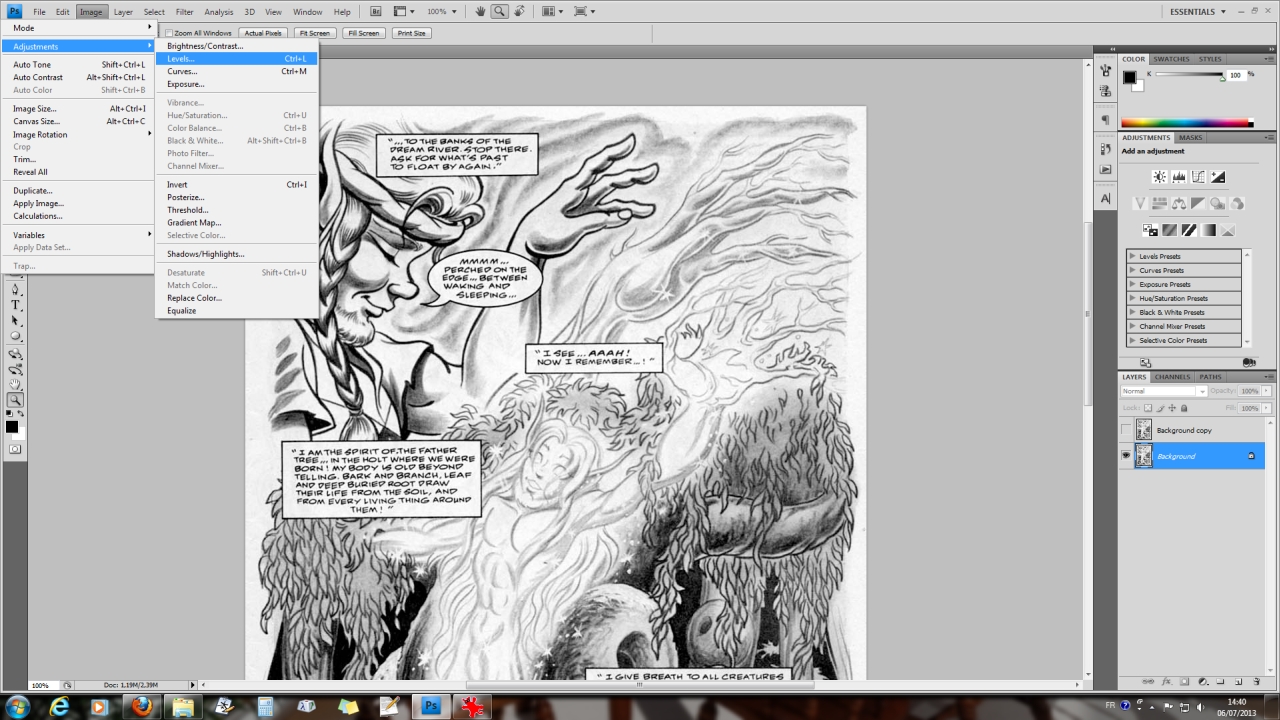Switch to the Channels tab

pos(1172,377)
